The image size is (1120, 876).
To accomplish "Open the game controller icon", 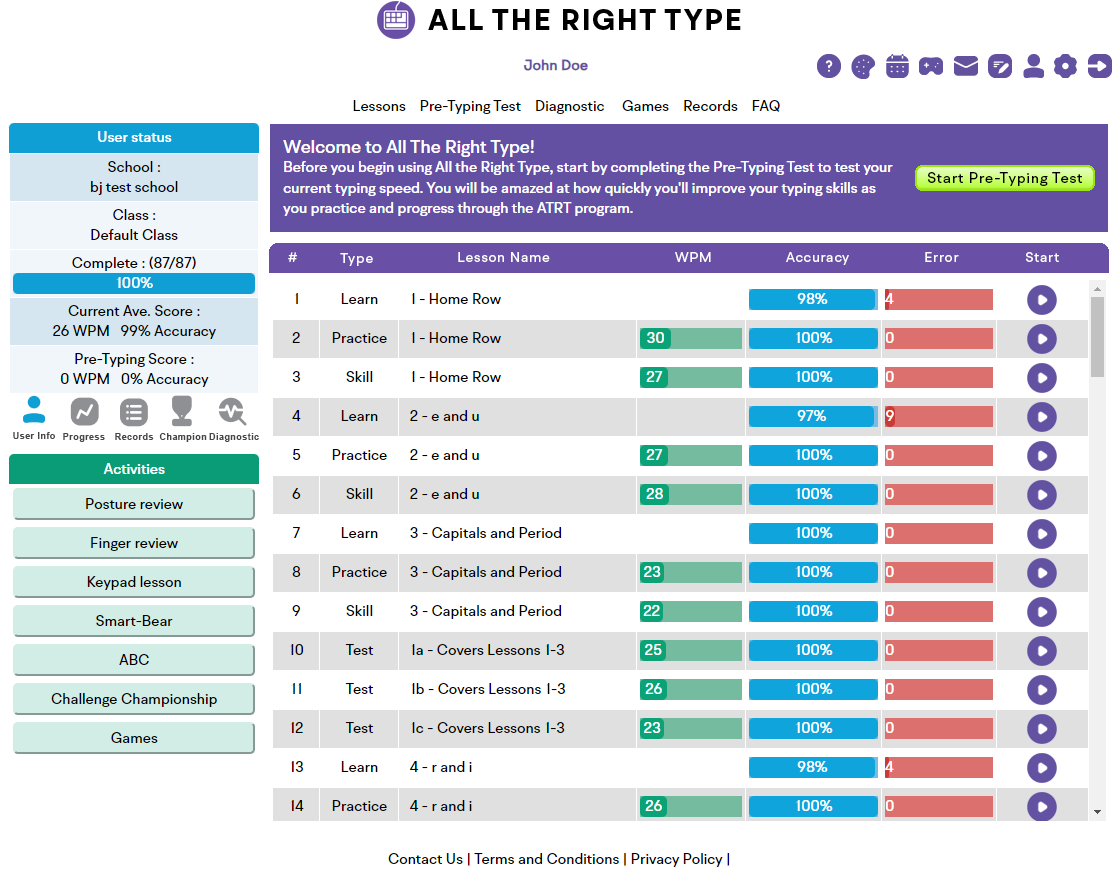I will (x=931, y=66).
